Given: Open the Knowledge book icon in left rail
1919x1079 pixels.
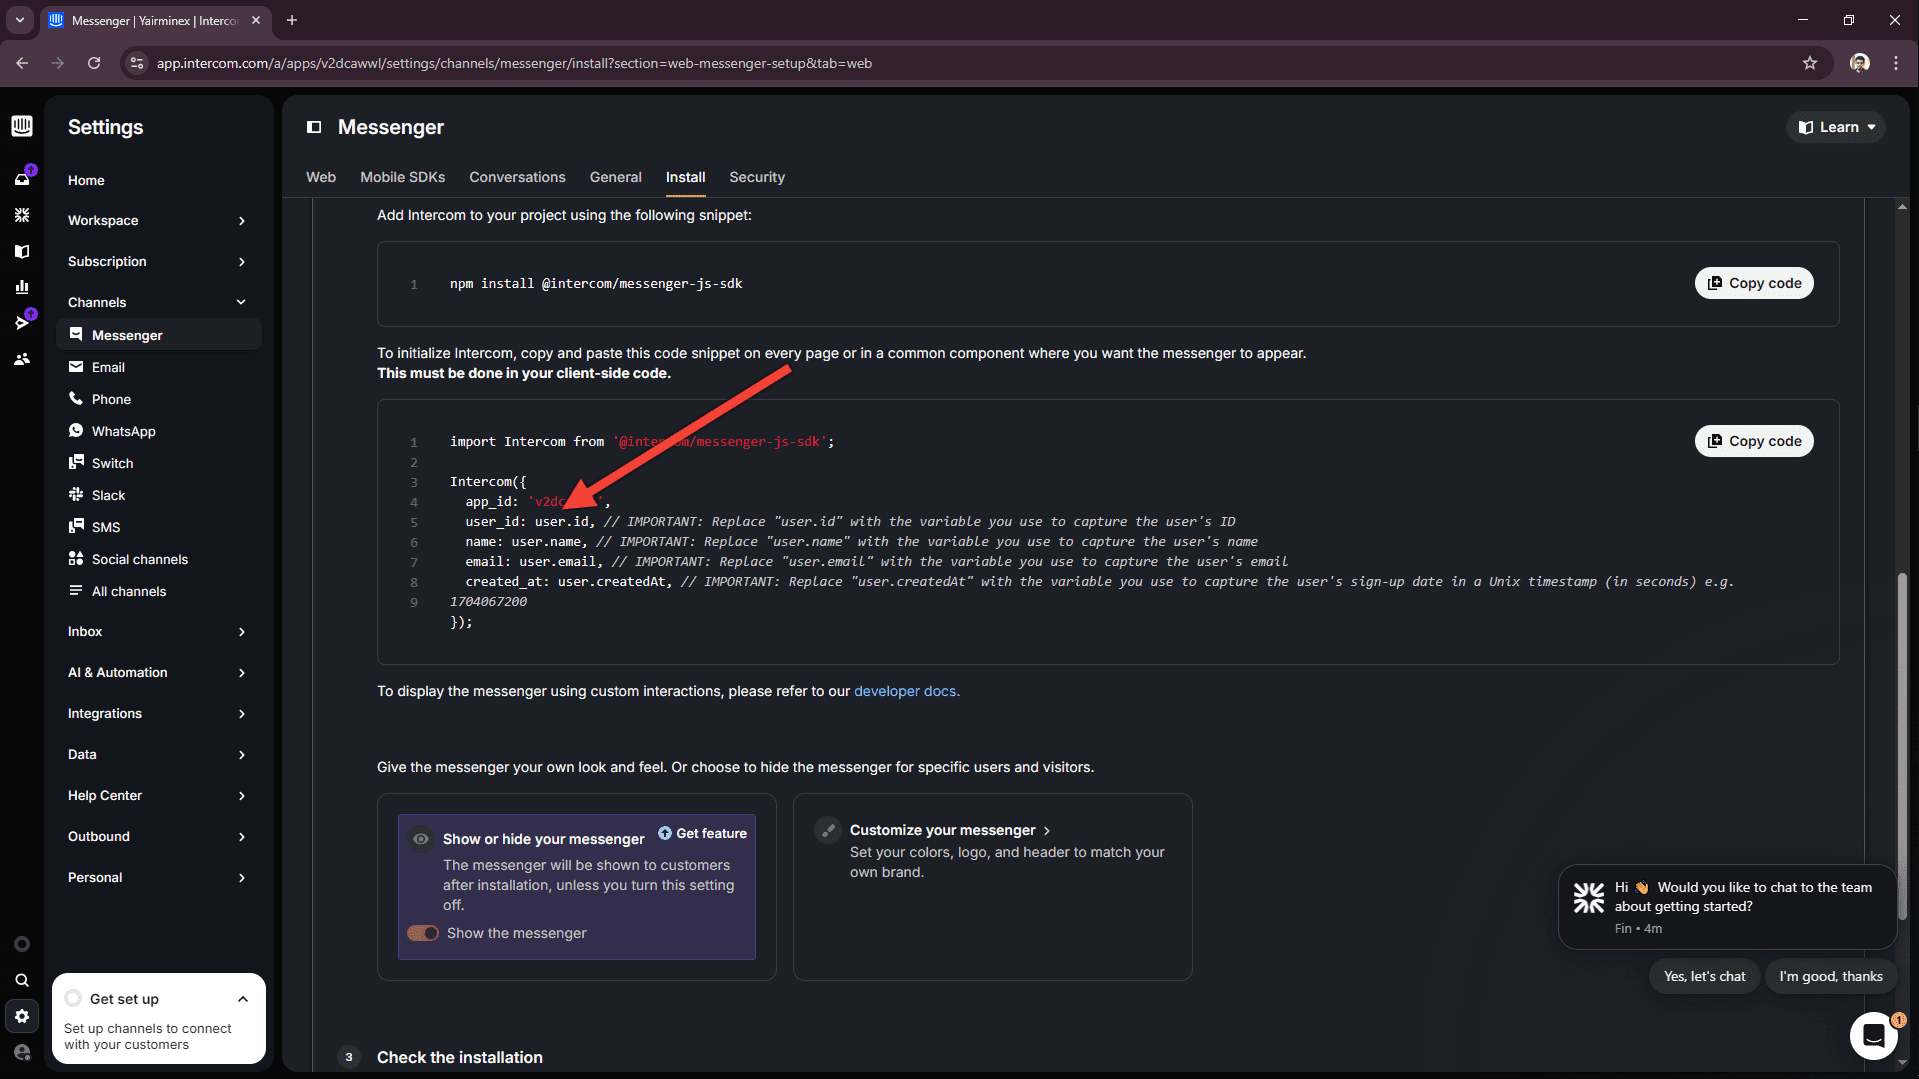Looking at the screenshot, I should 22,251.
